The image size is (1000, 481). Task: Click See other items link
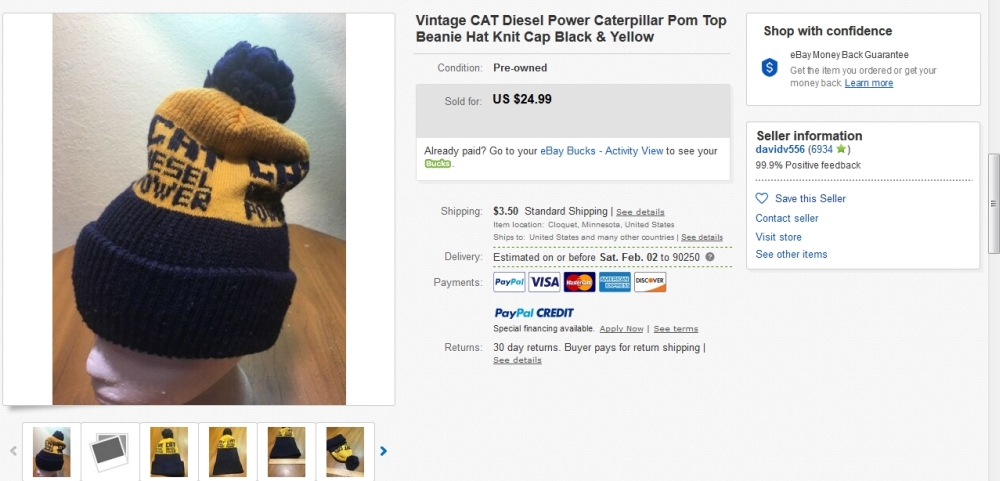pos(791,254)
